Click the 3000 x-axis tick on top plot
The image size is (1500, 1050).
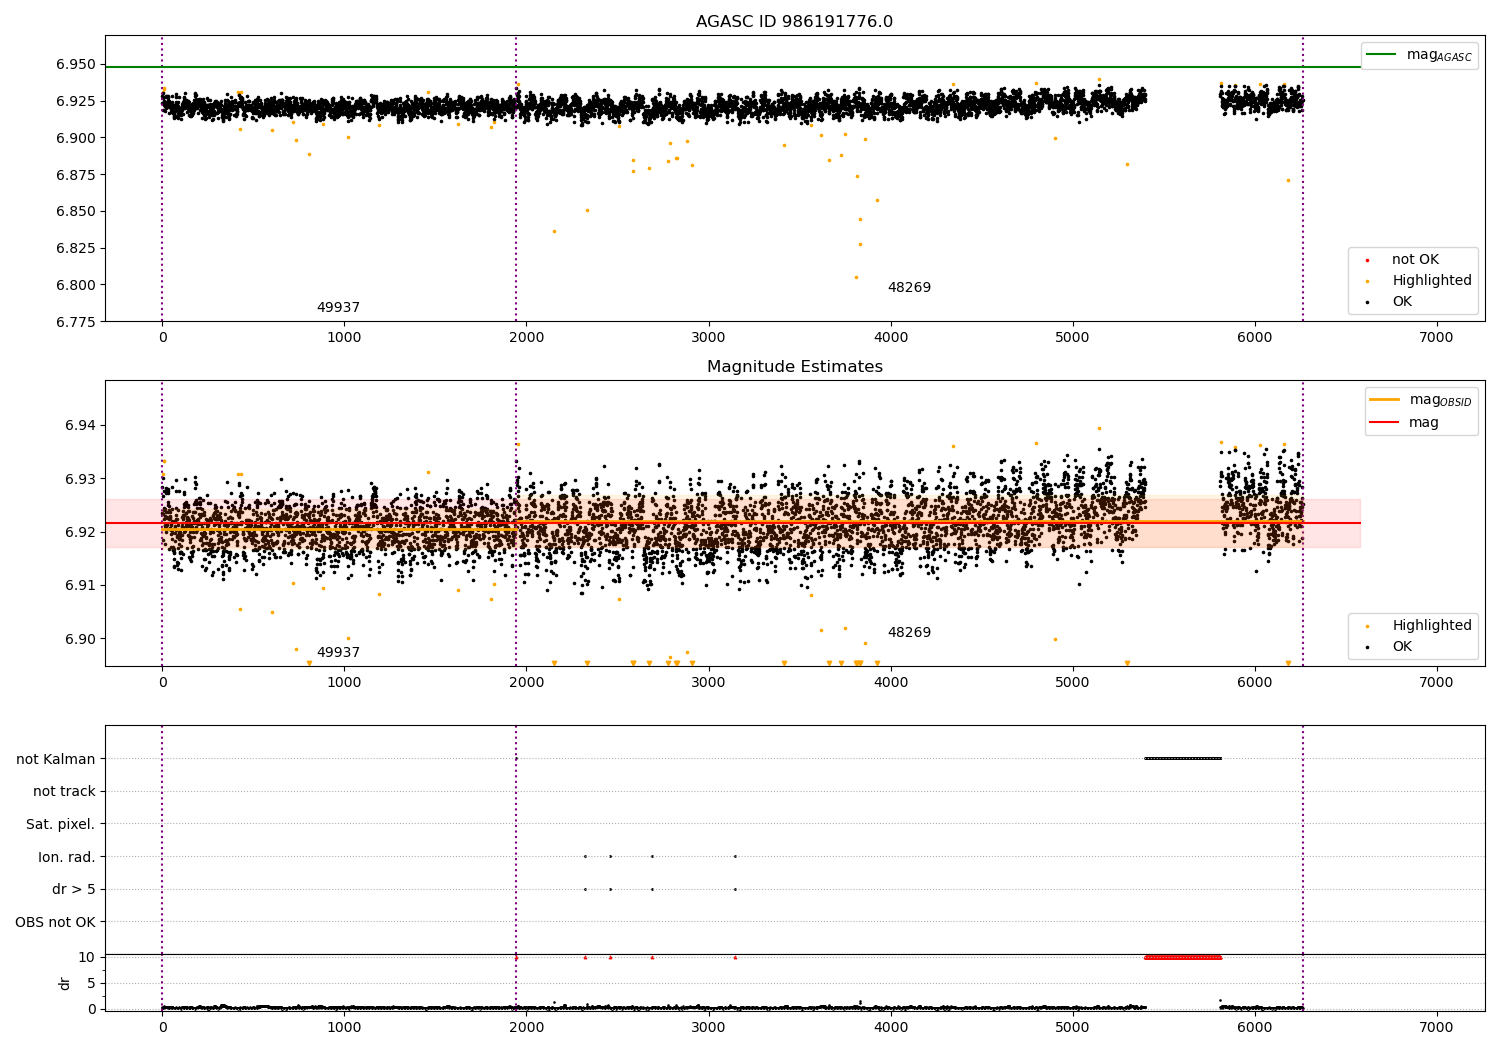tap(708, 338)
